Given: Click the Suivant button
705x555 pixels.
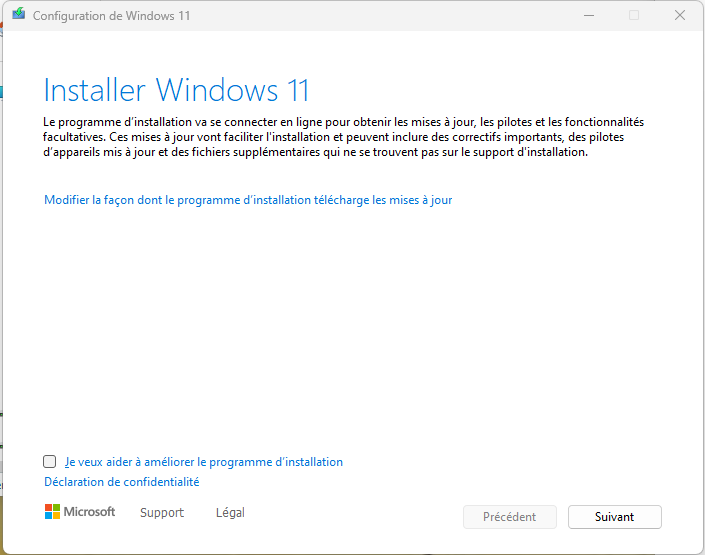Looking at the screenshot, I should point(615,517).
